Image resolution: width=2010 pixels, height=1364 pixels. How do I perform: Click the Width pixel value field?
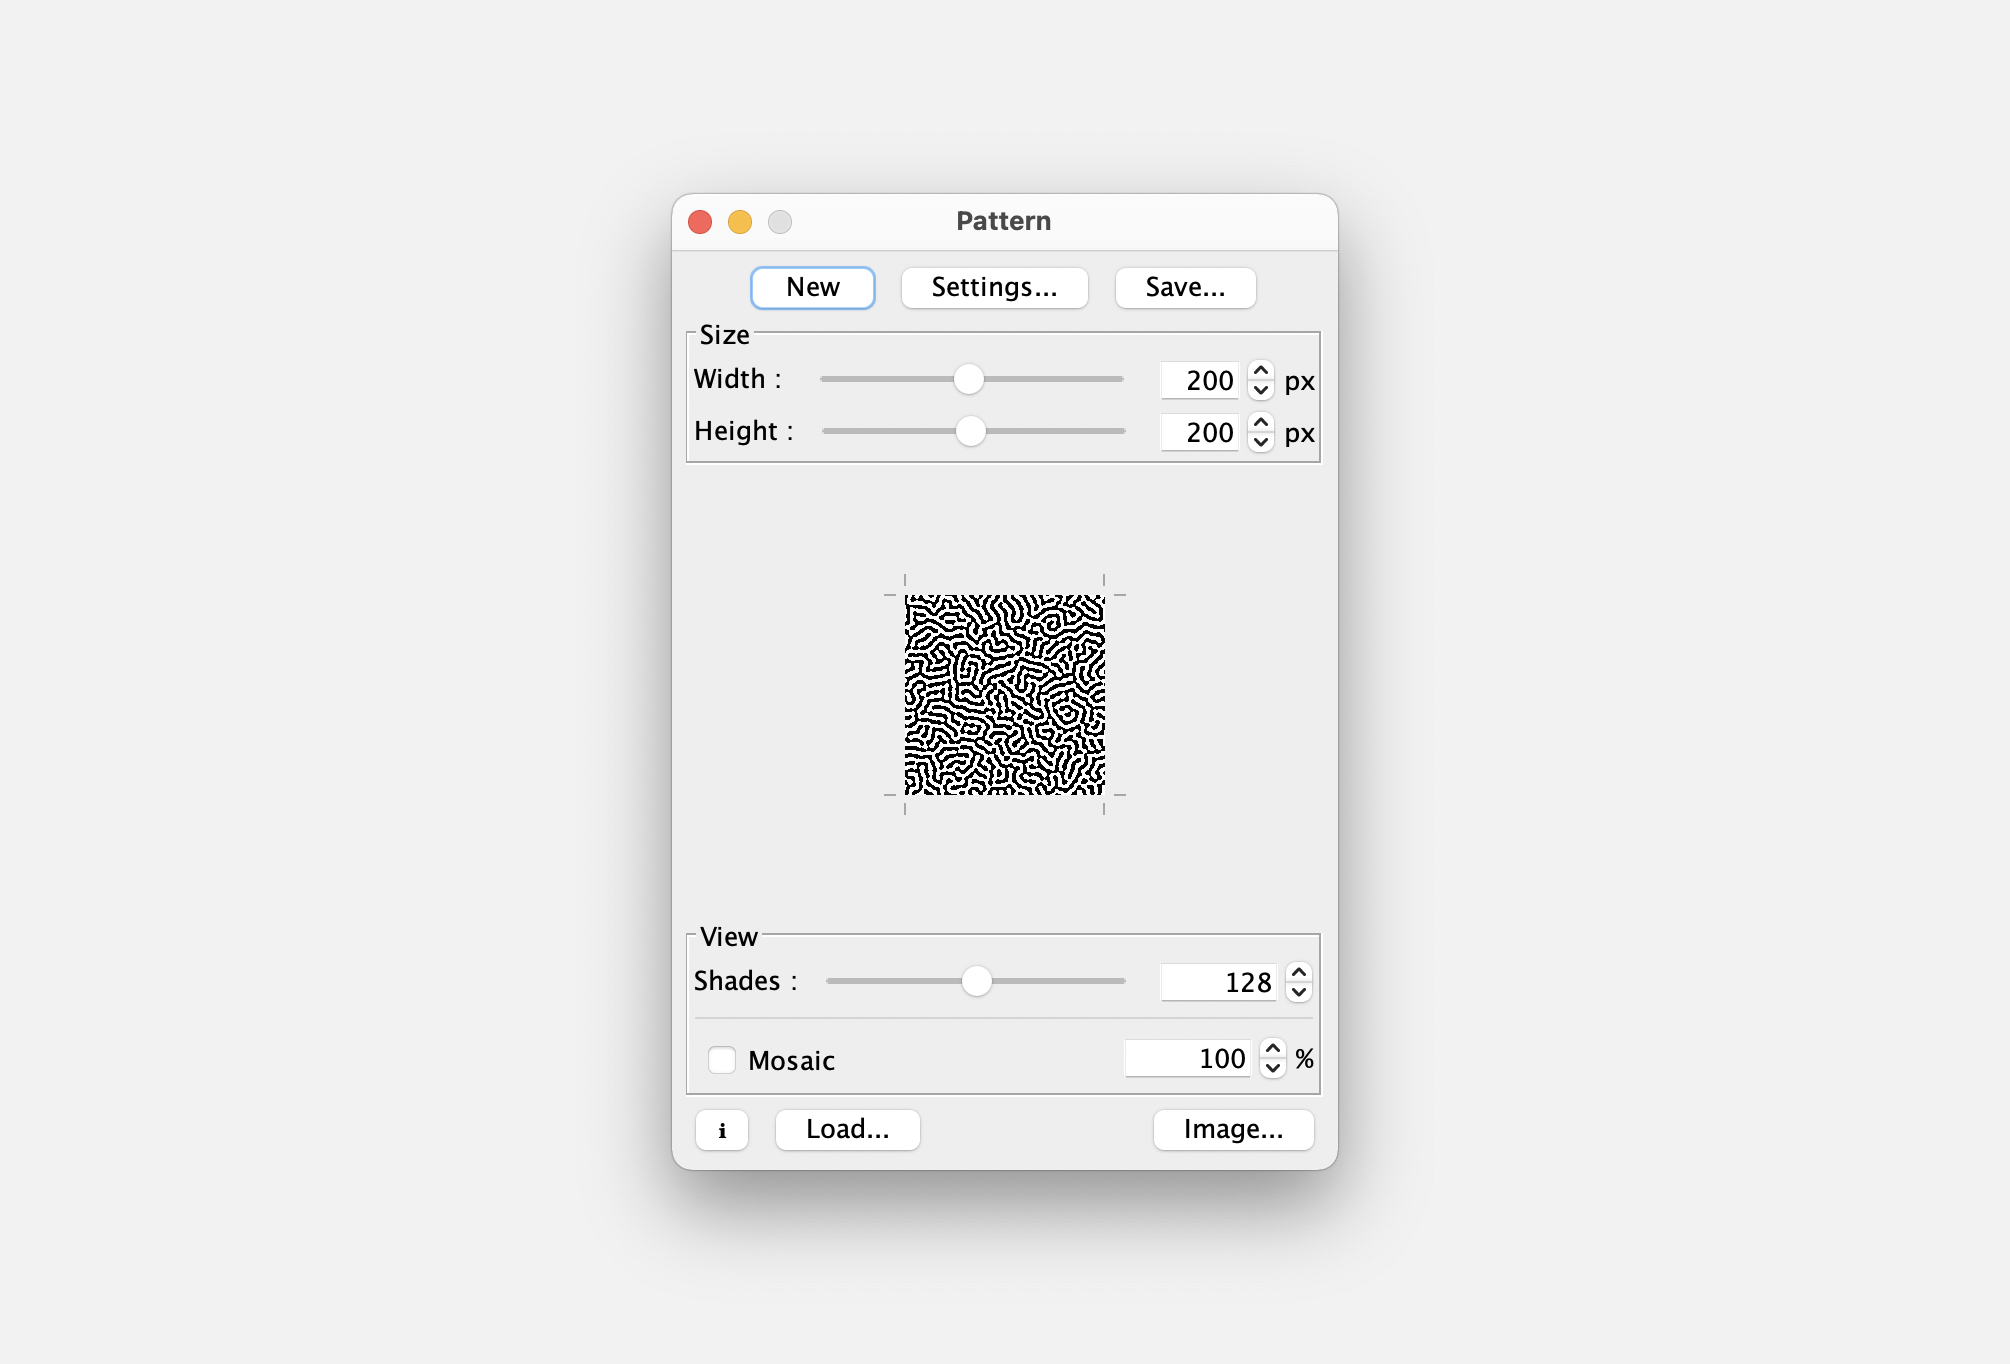tap(1200, 381)
